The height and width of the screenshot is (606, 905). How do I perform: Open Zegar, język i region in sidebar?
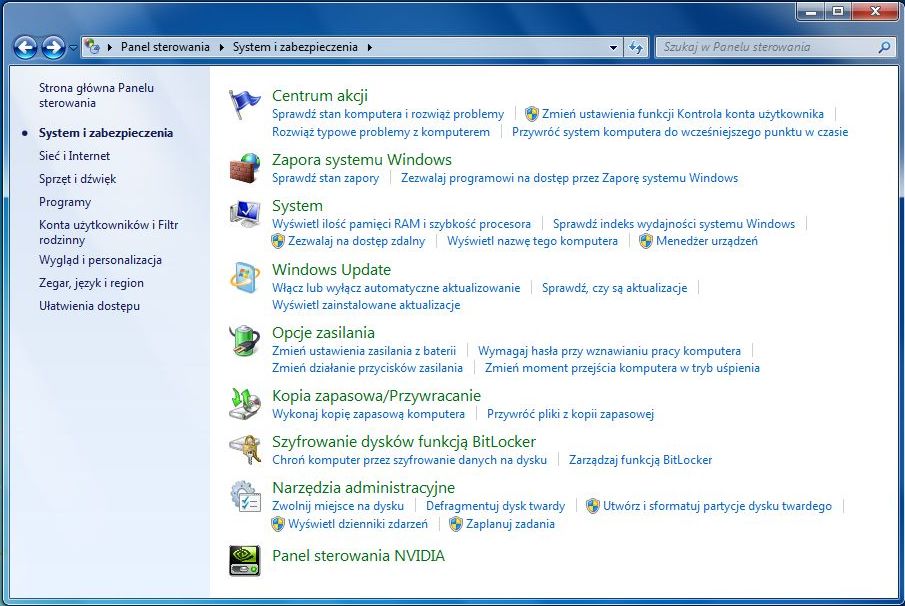click(91, 283)
